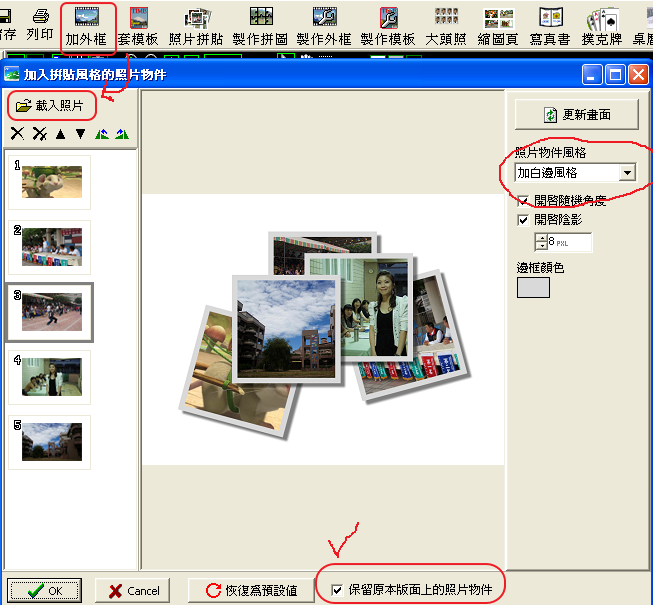This screenshot has width=653, height=605.
Task: Open the 大頭照 ID photo tool
Action: click(445, 25)
